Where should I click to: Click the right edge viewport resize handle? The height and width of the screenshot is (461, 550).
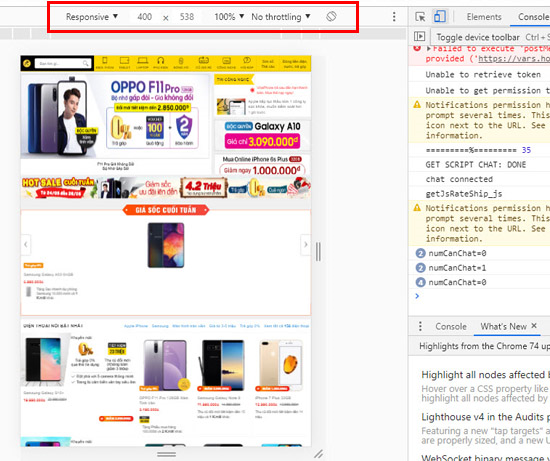pos(318,251)
